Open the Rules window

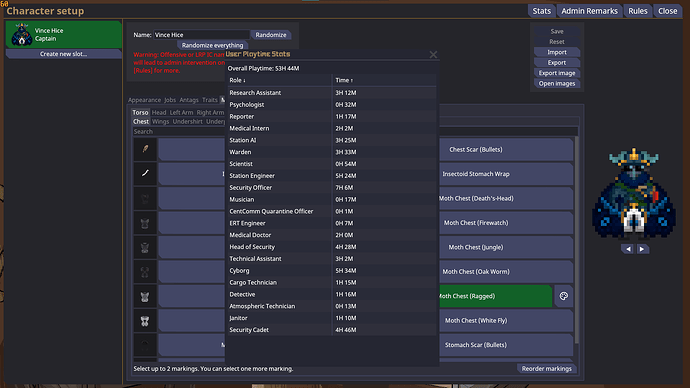[638, 11]
